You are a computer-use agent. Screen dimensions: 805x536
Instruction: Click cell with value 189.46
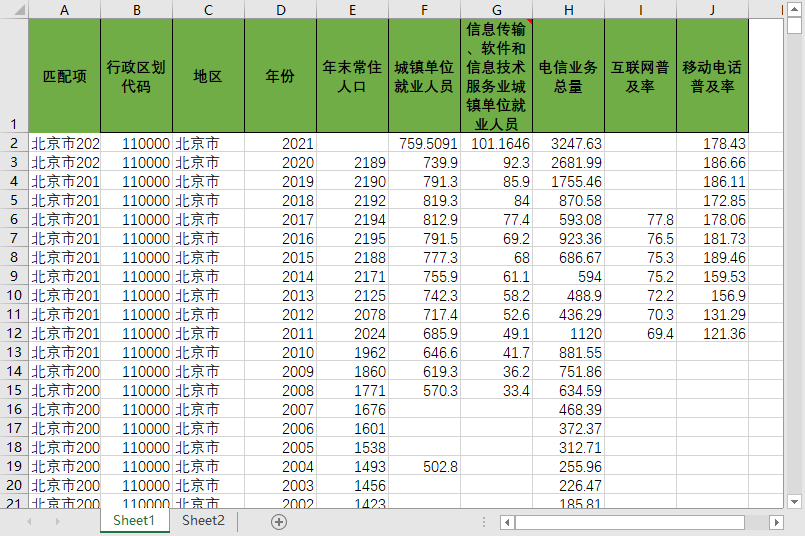712,257
